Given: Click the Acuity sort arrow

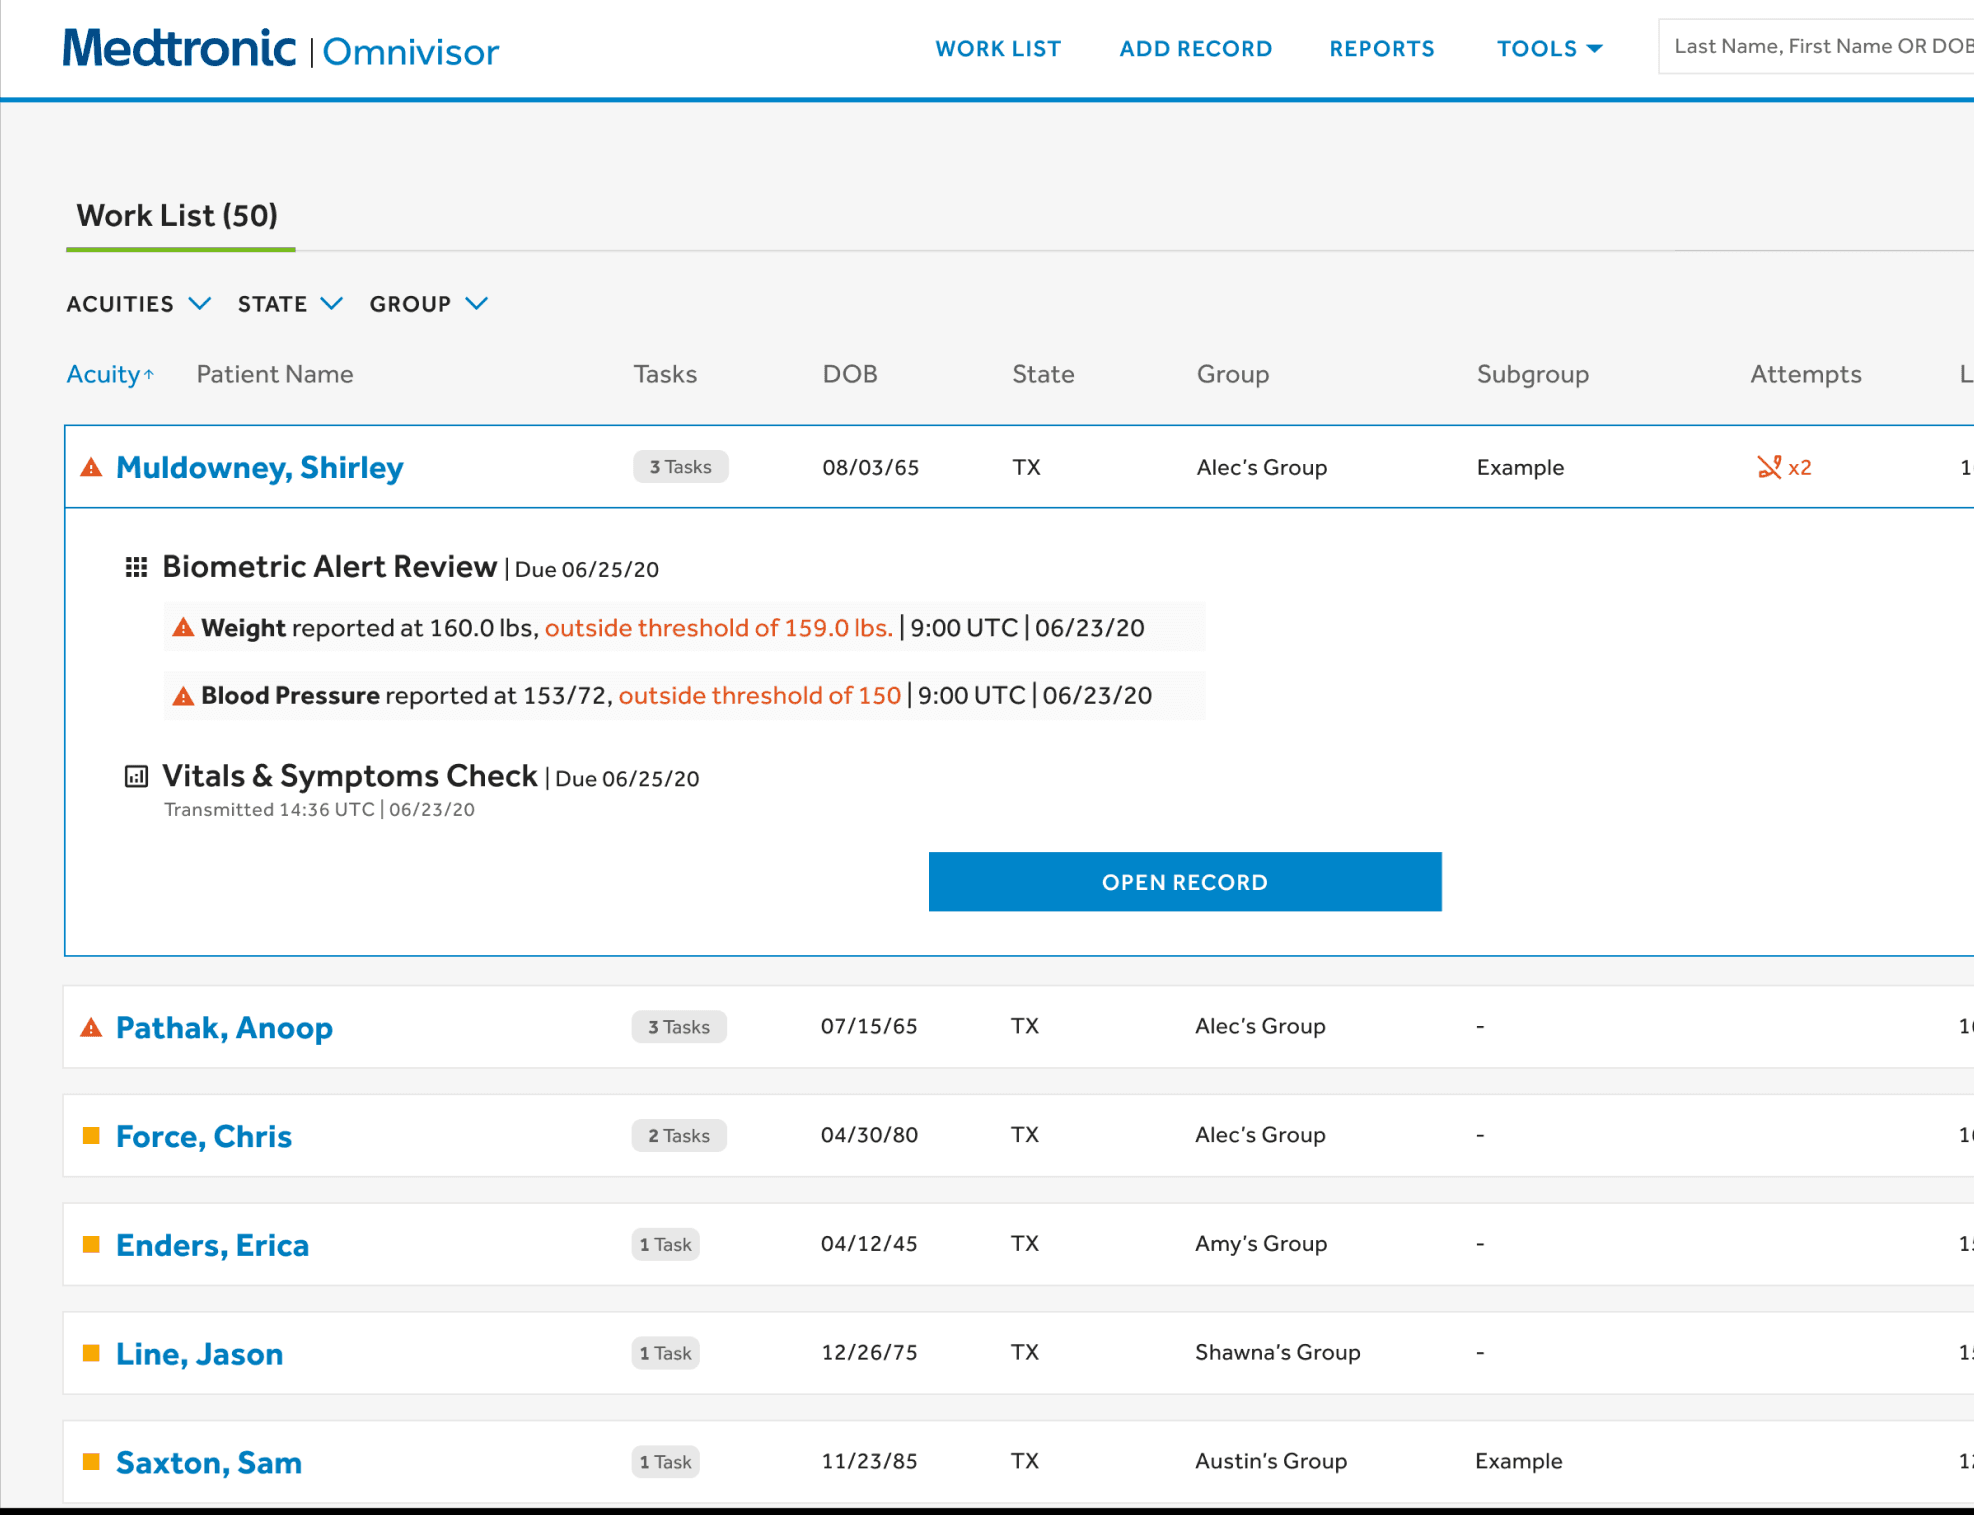Looking at the screenshot, I should 149,375.
